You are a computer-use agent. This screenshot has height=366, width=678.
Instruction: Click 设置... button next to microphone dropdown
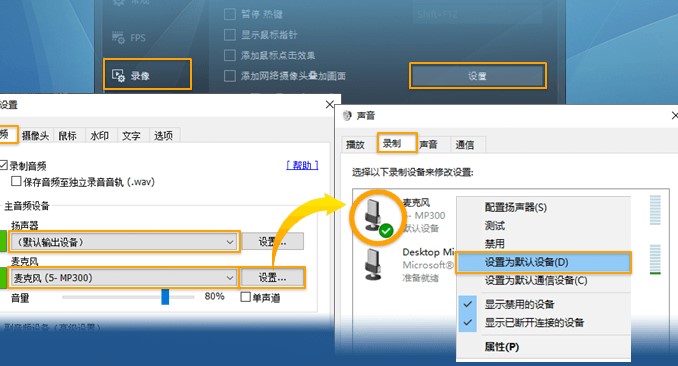[272, 277]
